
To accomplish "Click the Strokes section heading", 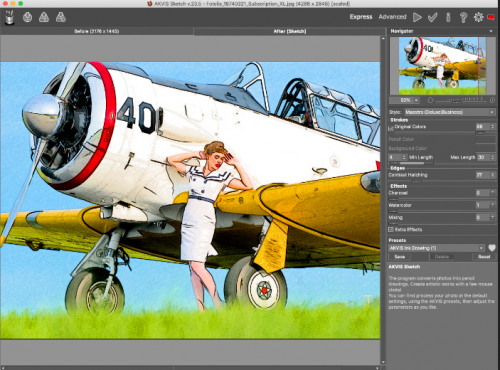I will point(399,120).
